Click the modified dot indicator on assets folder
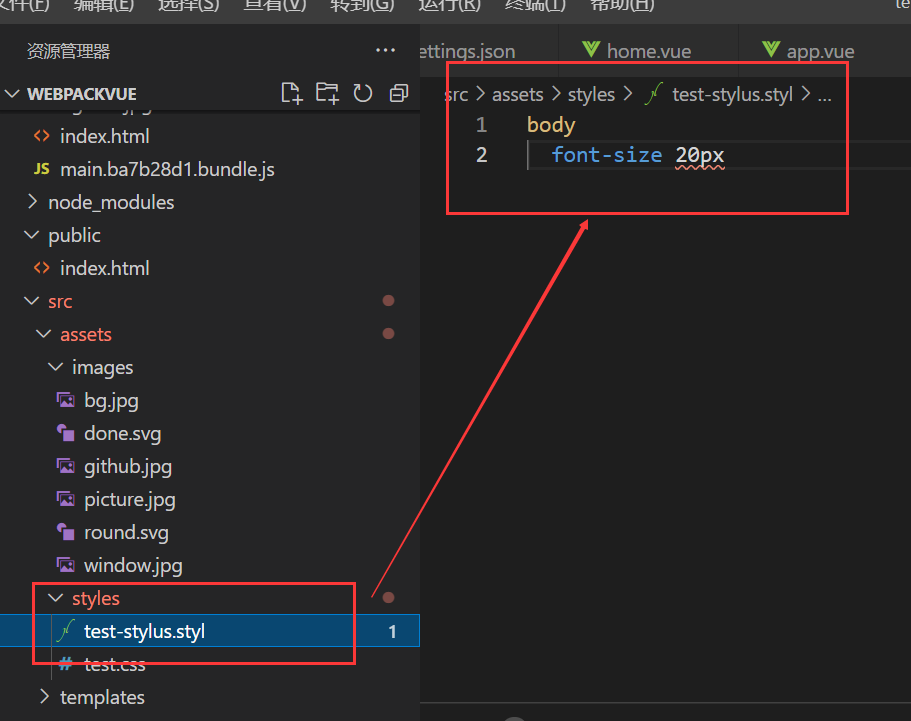This screenshot has width=911, height=721. [x=389, y=333]
